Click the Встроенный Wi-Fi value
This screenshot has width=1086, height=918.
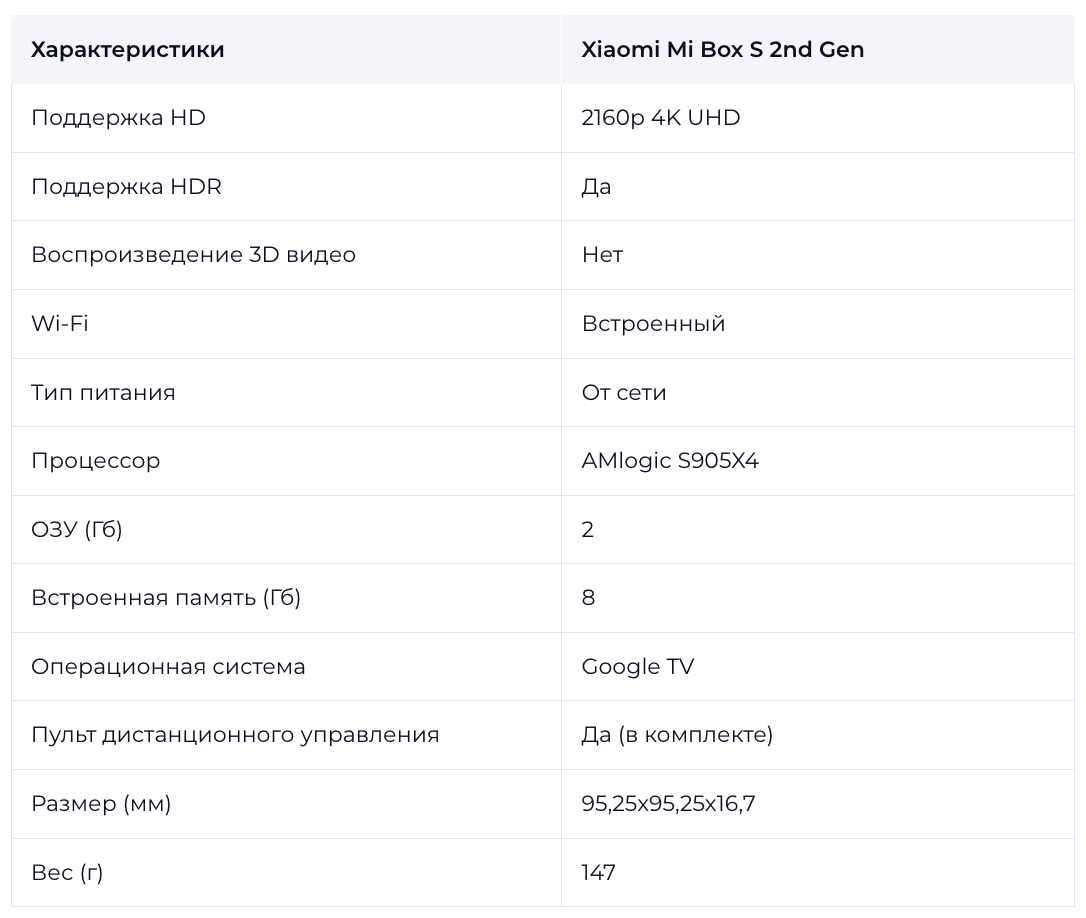[653, 324]
